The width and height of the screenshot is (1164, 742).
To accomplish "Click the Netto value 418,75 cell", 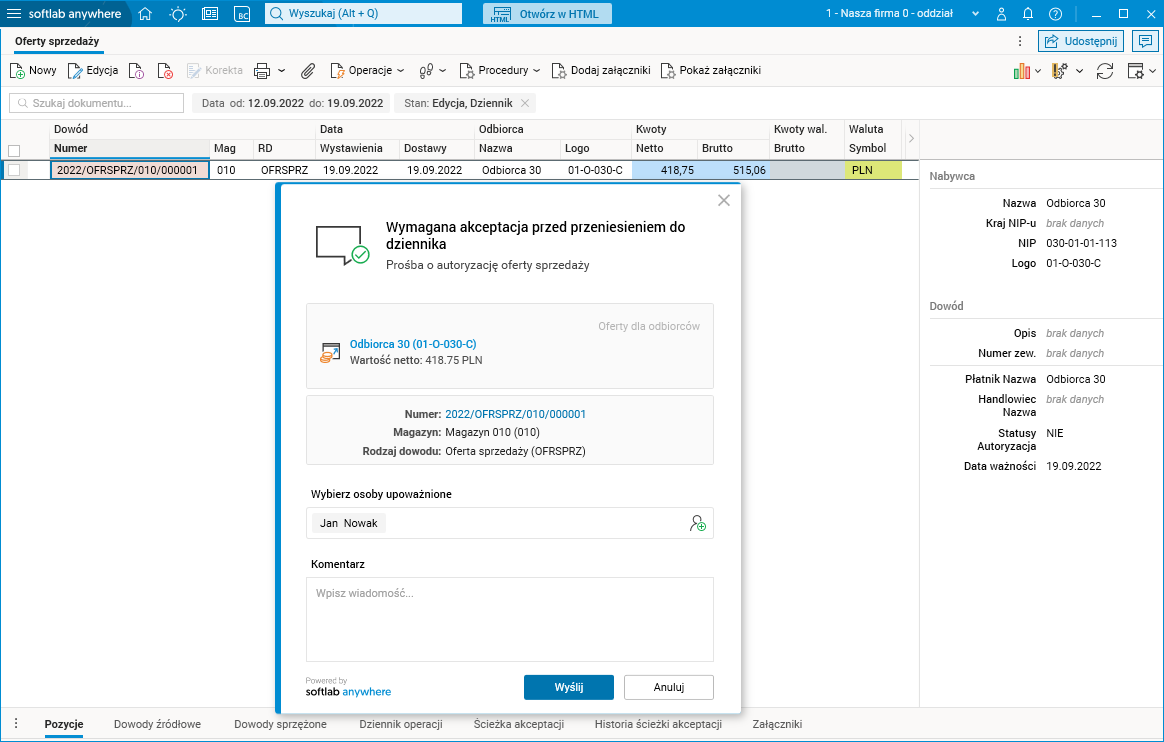I will tap(664, 170).
